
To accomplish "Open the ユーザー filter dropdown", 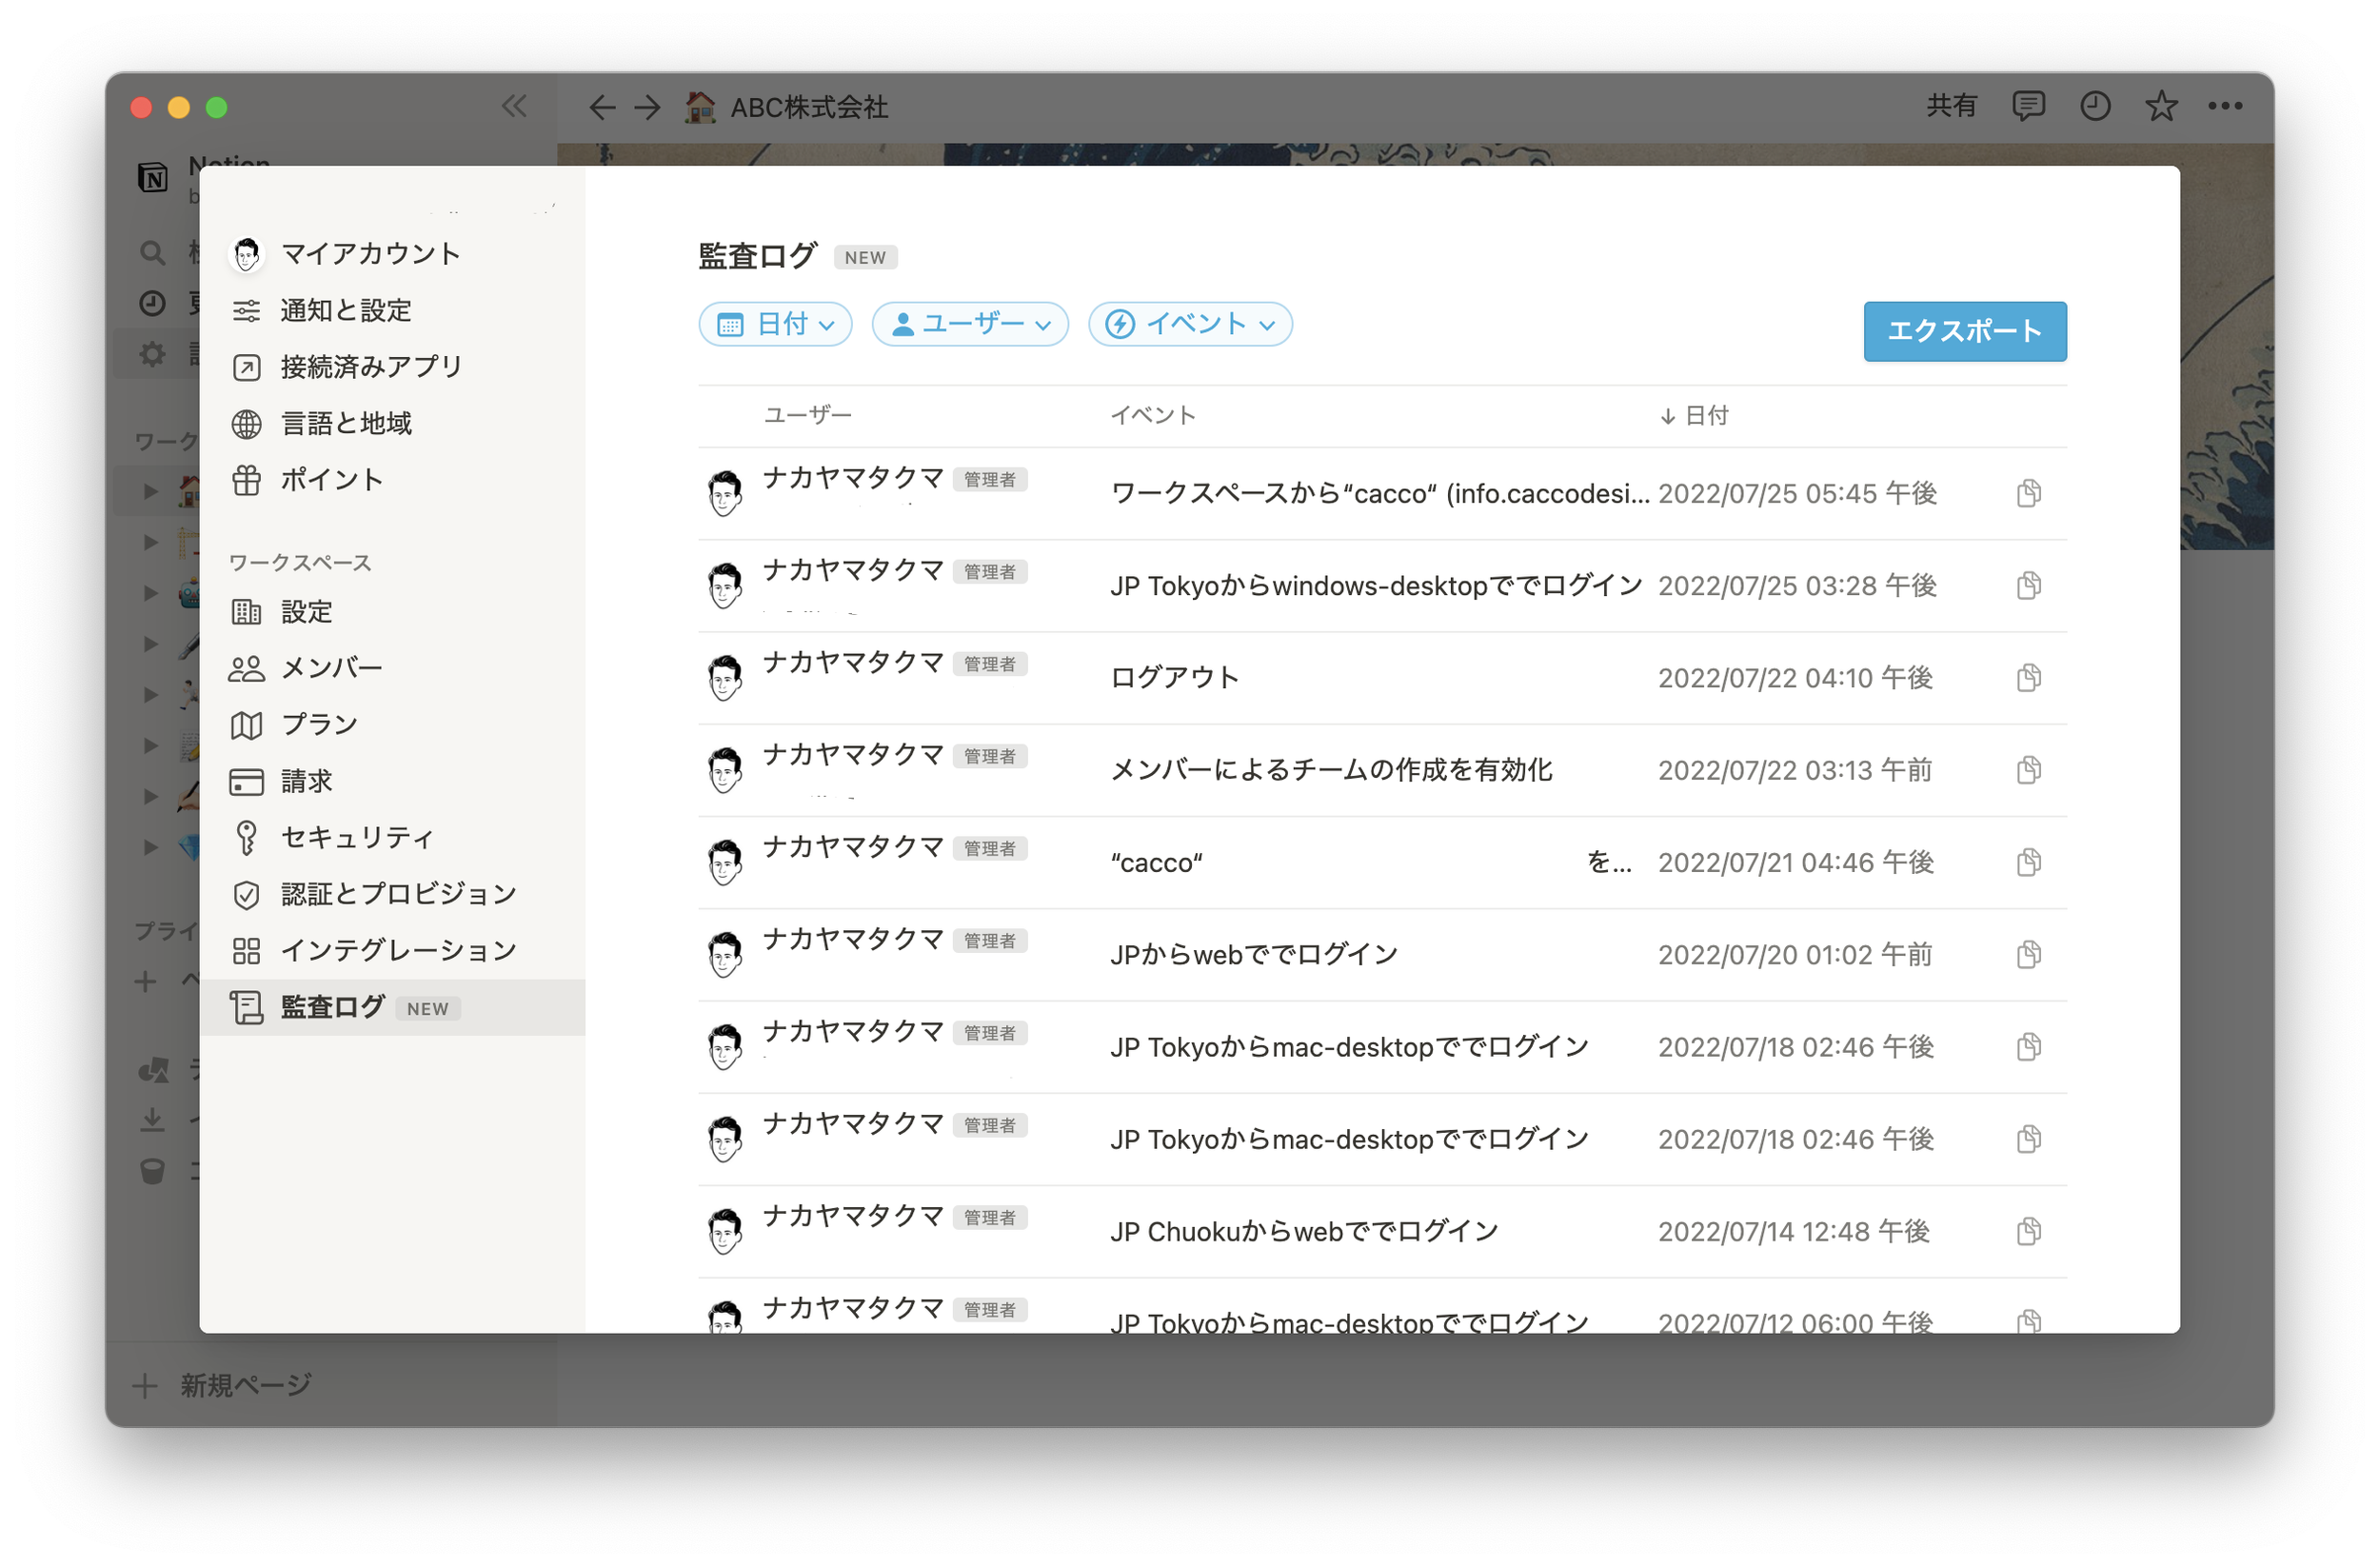I will point(970,324).
